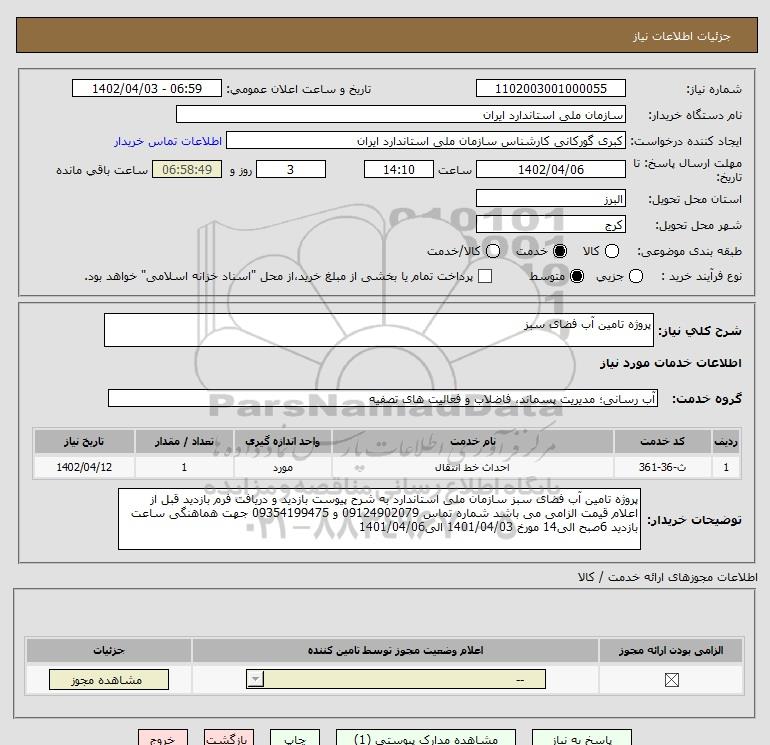Choose متوسط purchase process option
Screen dimensions: 770x745
[577, 276]
